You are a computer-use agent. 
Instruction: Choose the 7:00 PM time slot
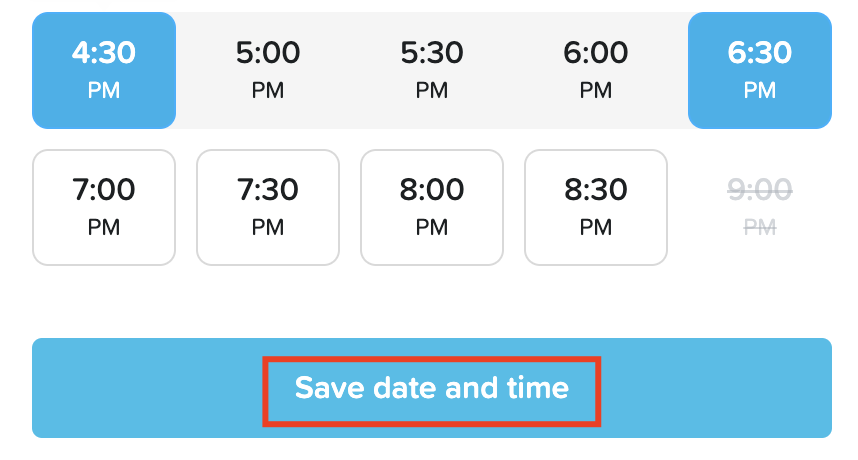click(x=104, y=207)
